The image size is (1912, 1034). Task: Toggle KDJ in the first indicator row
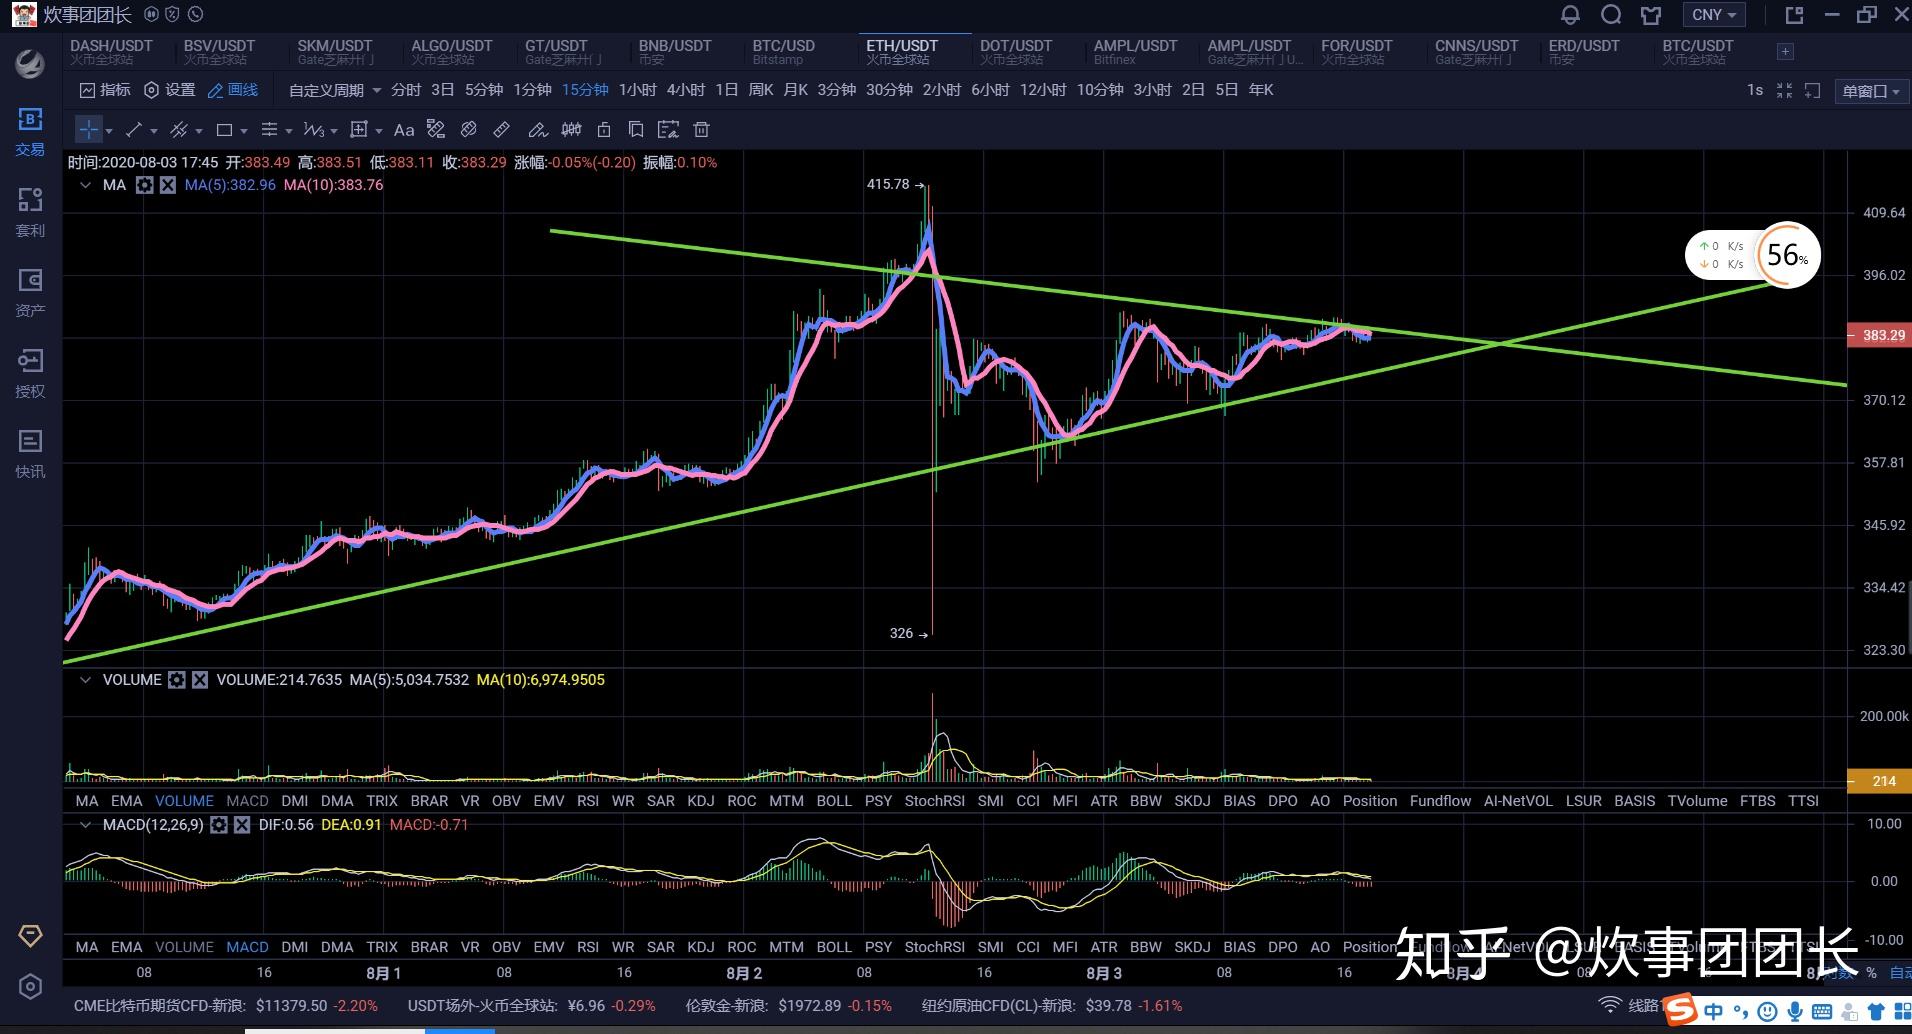click(701, 801)
